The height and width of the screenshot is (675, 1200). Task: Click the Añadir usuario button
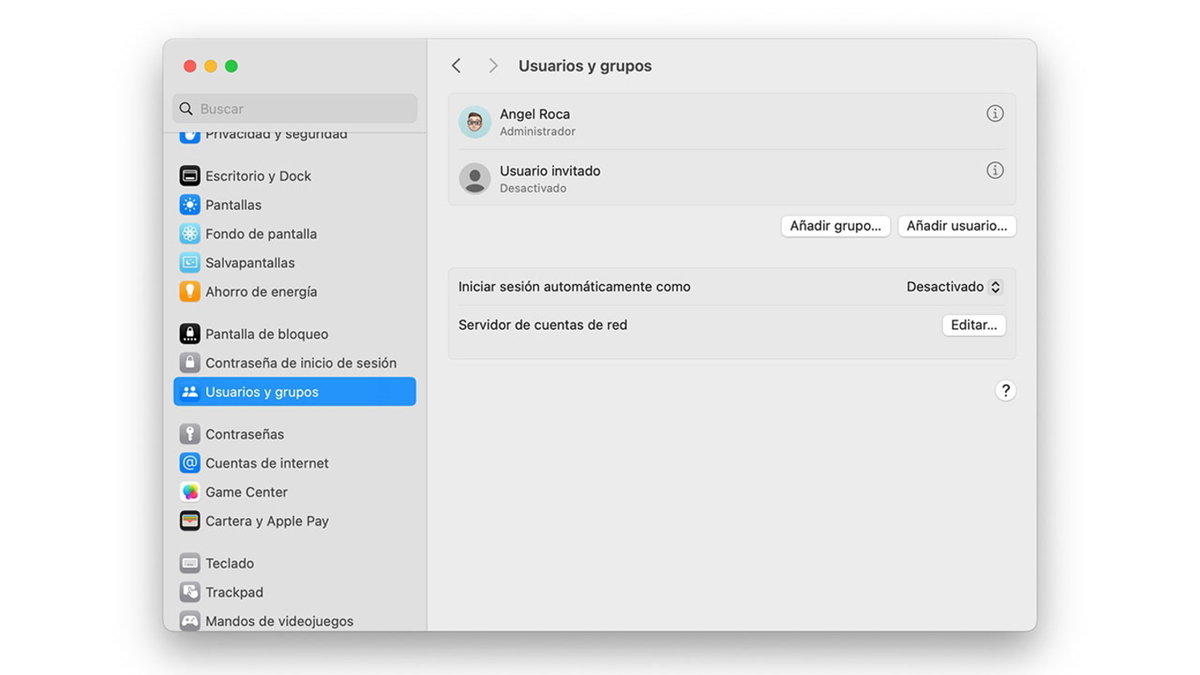[x=956, y=226]
